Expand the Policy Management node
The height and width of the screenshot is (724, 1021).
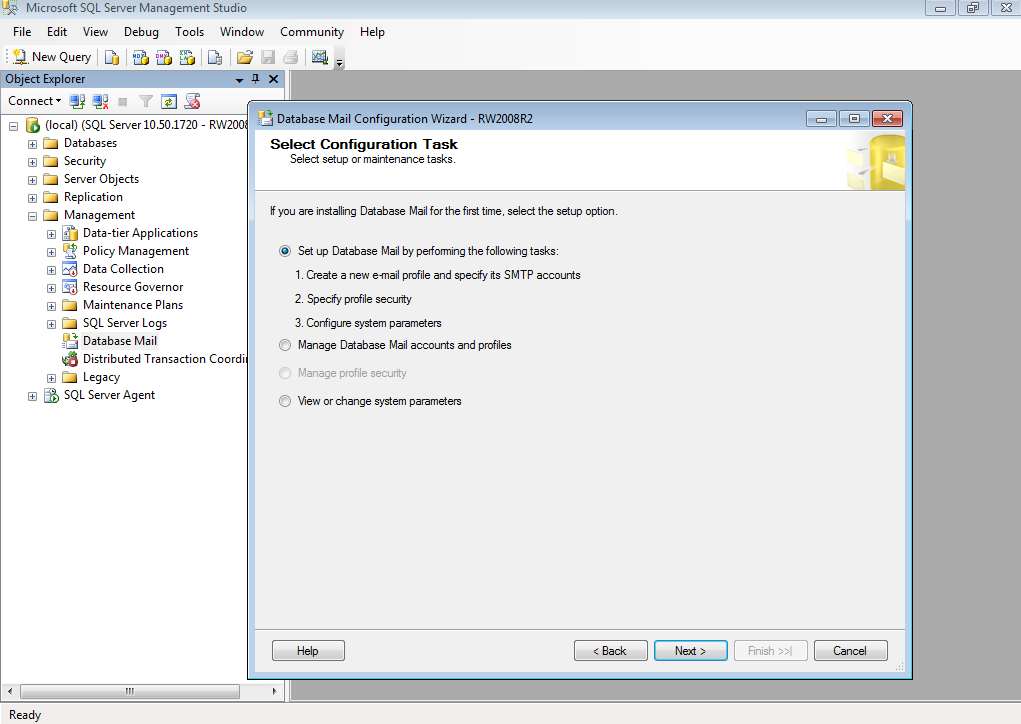pyautogui.click(x=51, y=252)
